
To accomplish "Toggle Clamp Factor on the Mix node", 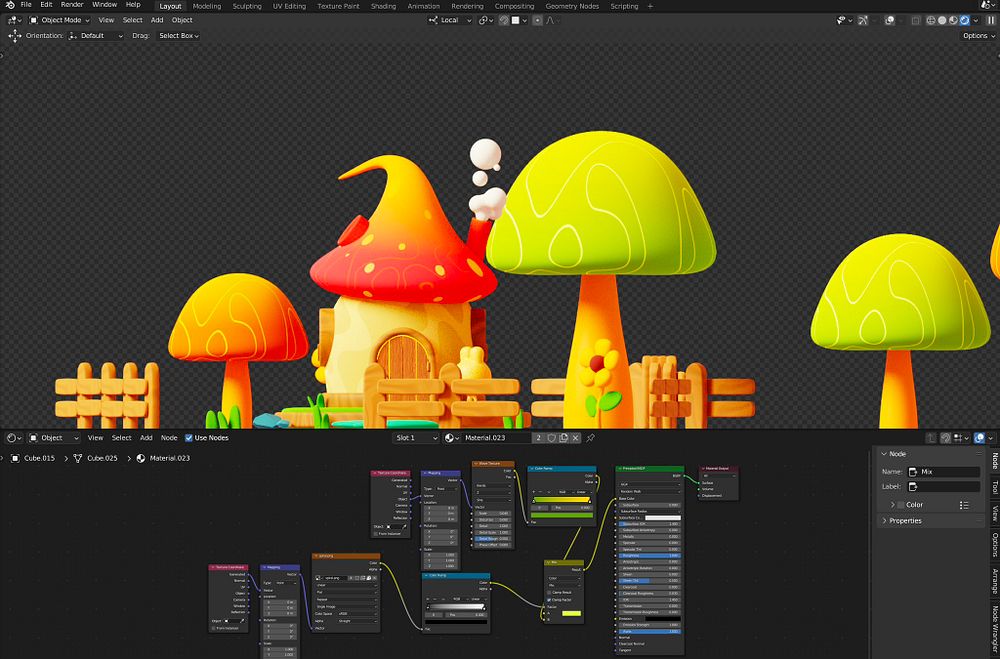I will coord(550,600).
